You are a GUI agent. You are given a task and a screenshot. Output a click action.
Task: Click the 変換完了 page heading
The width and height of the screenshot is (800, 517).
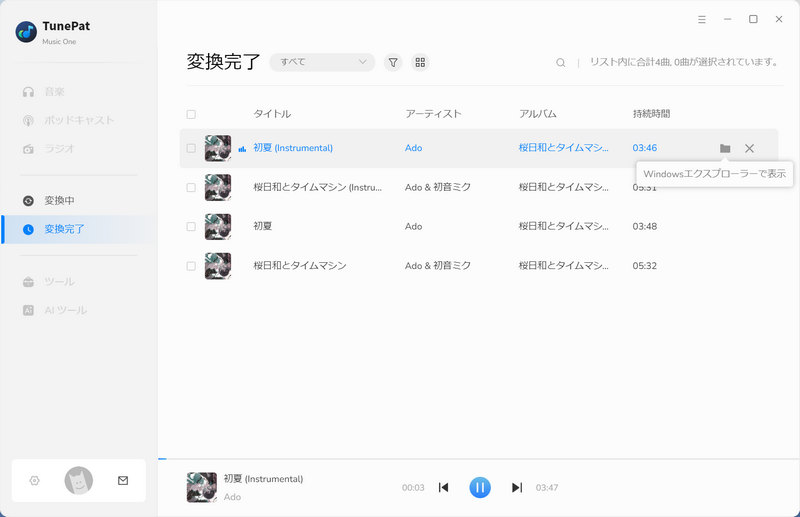[x=223, y=62]
